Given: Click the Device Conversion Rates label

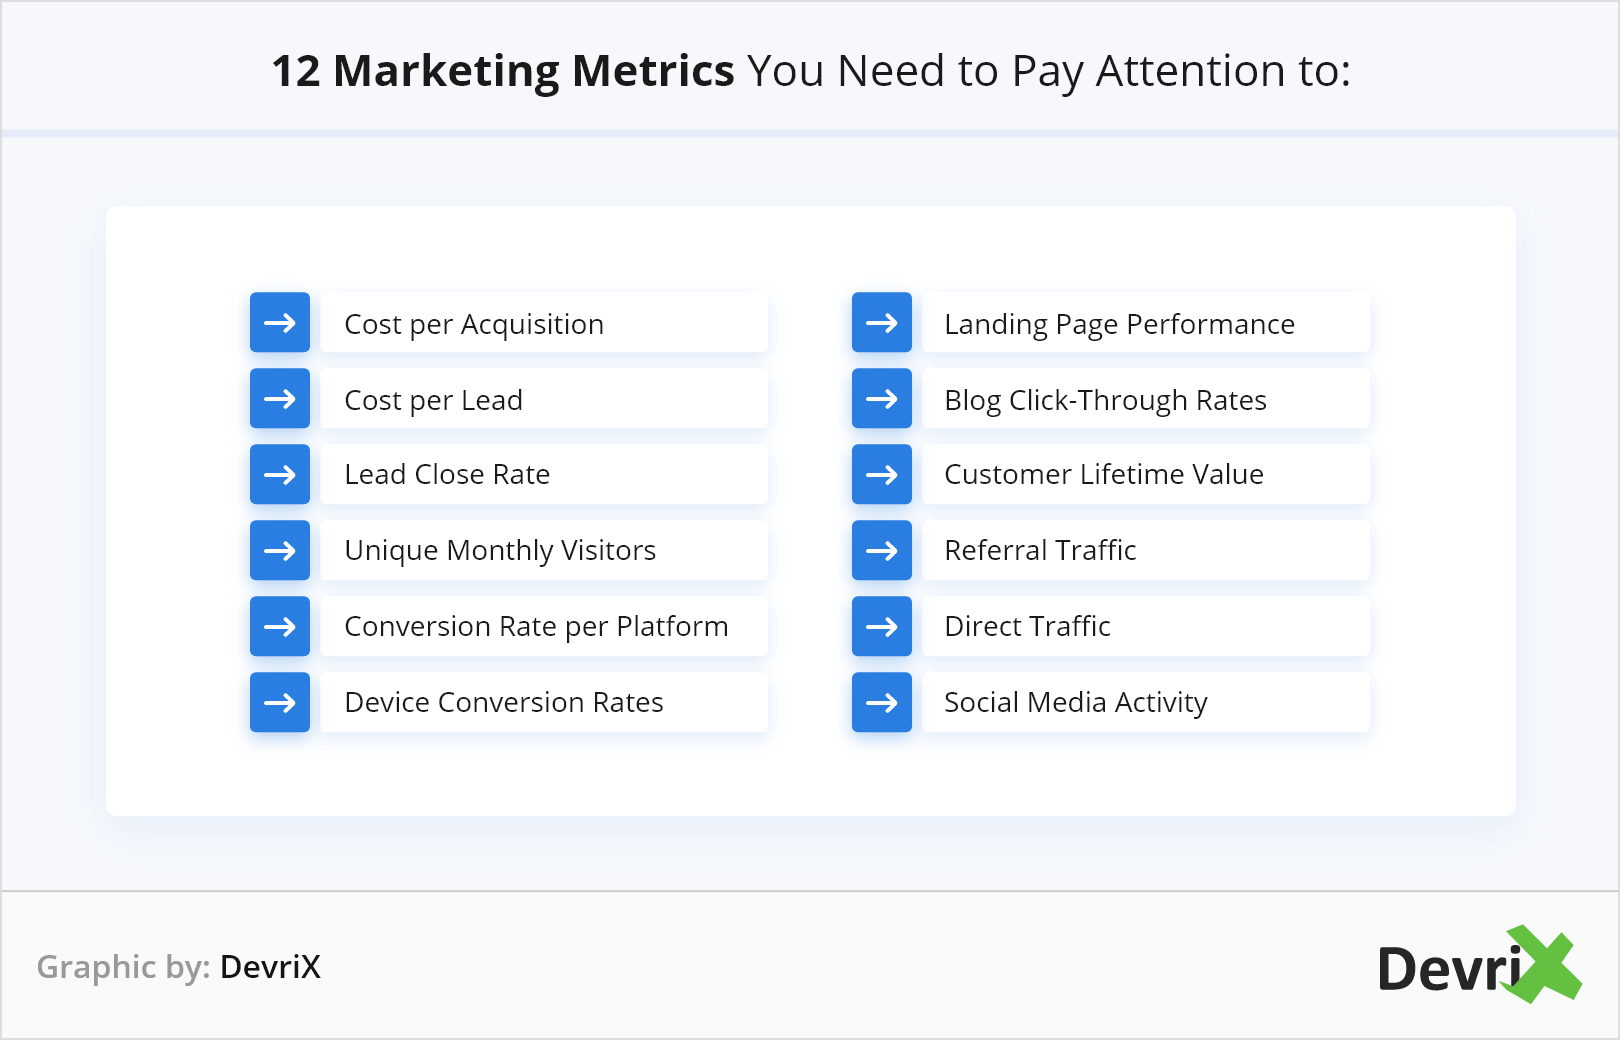Looking at the screenshot, I should pyautogui.click(x=504, y=702).
